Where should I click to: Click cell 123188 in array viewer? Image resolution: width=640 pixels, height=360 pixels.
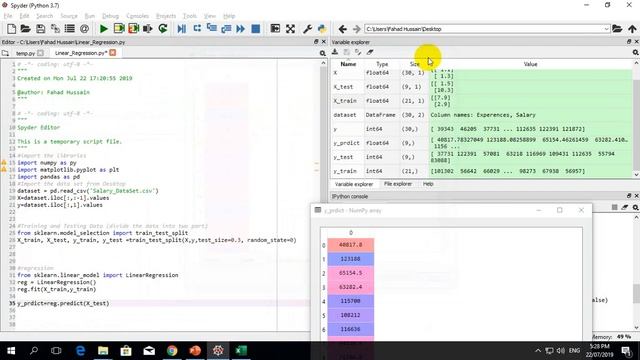click(x=351, y=259)
